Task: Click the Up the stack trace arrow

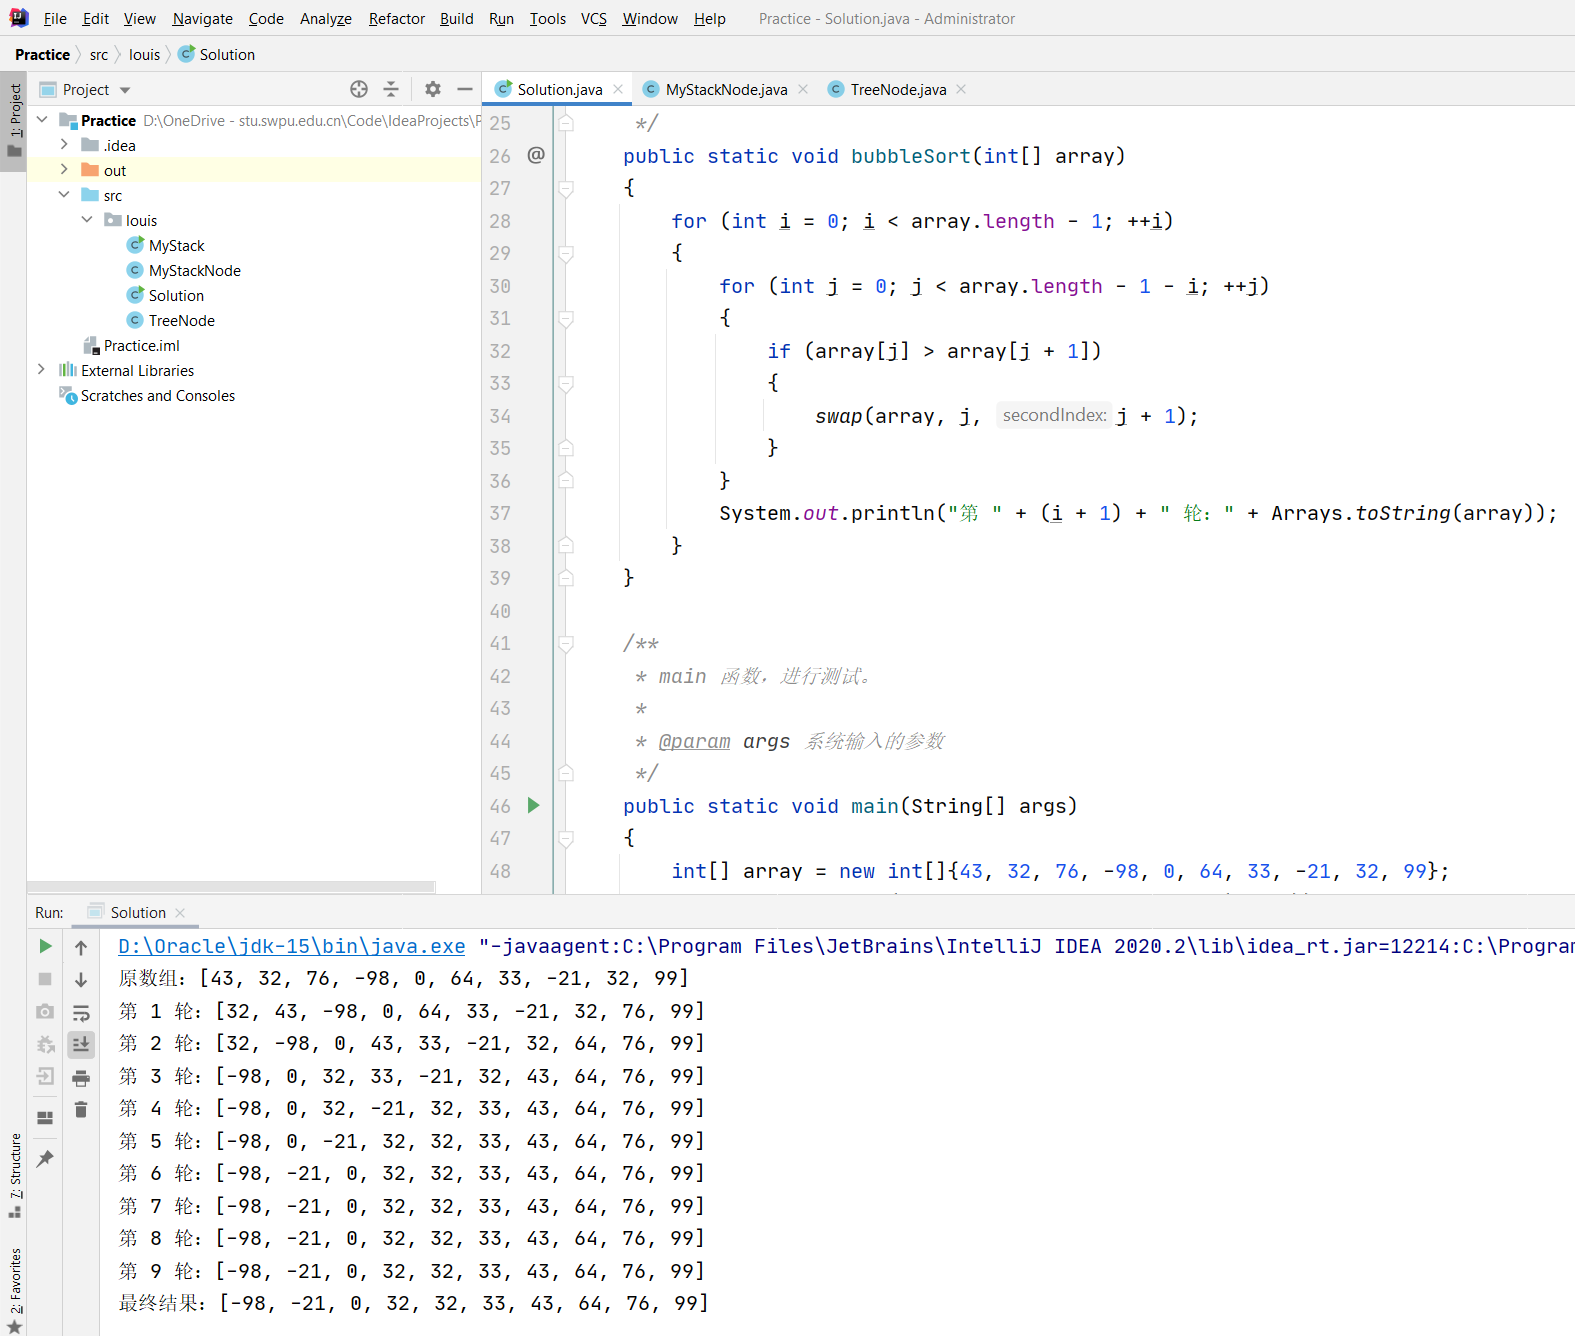Action: [81, 947]
